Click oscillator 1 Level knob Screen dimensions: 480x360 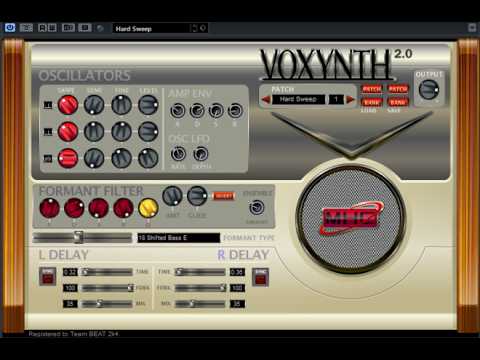pyautogui.click(x=148, y=105)
